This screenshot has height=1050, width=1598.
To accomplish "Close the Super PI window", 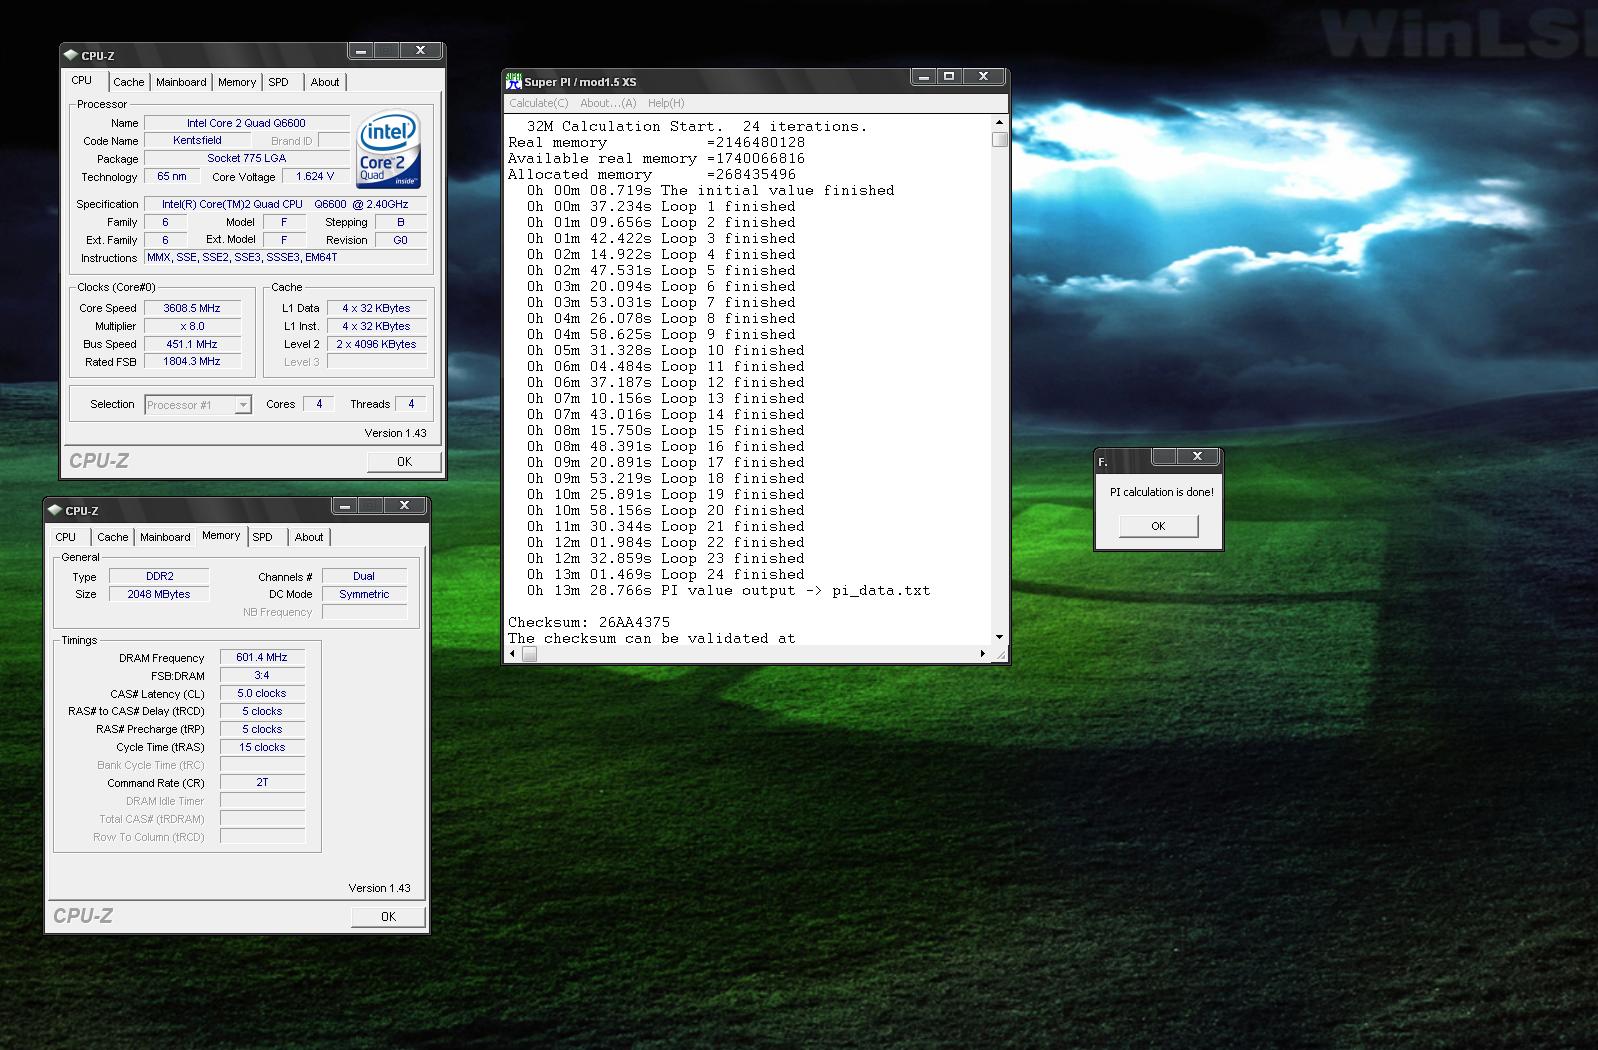I will click(x=984, y=77).
